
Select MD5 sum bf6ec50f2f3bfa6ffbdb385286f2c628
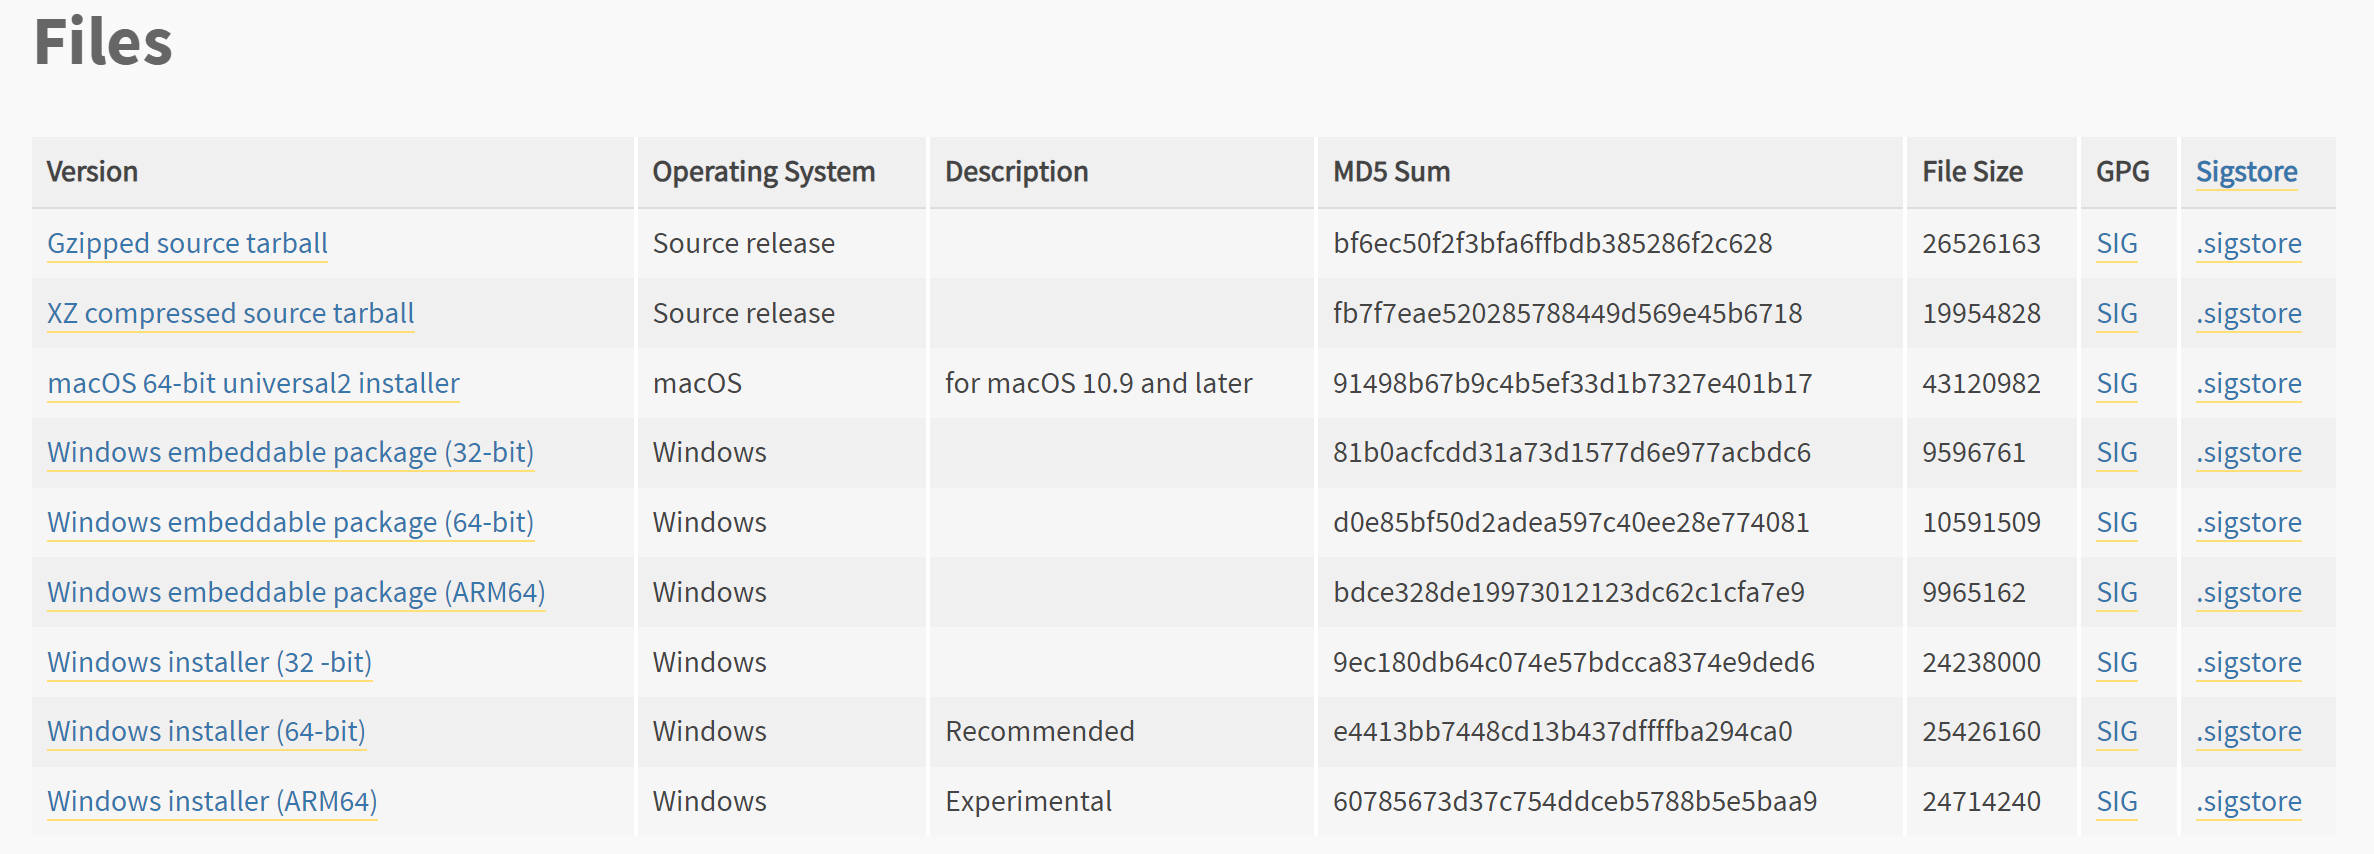tap(1552, 244)
